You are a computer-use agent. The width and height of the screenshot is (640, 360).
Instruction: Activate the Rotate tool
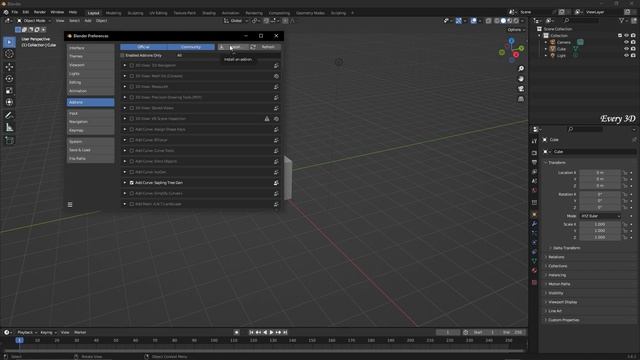pyautogui.click(x=9, y=78)
